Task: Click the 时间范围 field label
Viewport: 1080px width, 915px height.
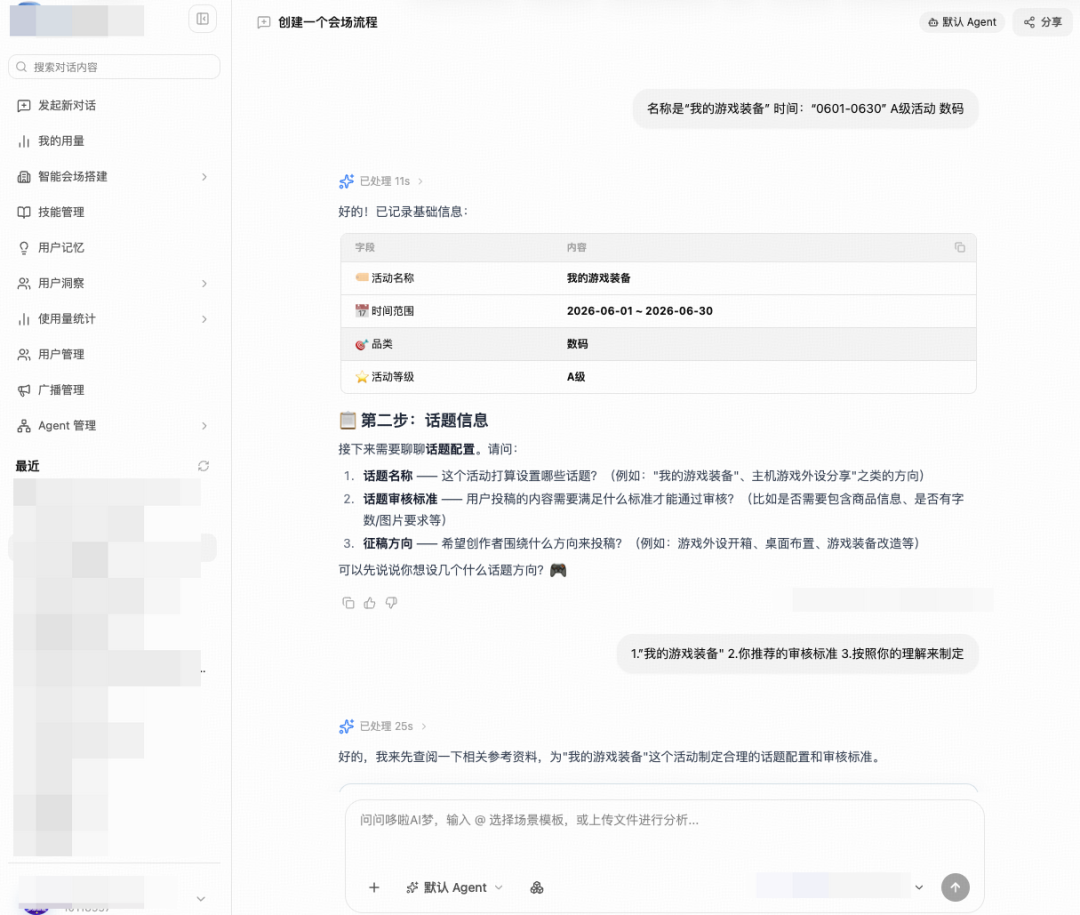Action: 393,311
